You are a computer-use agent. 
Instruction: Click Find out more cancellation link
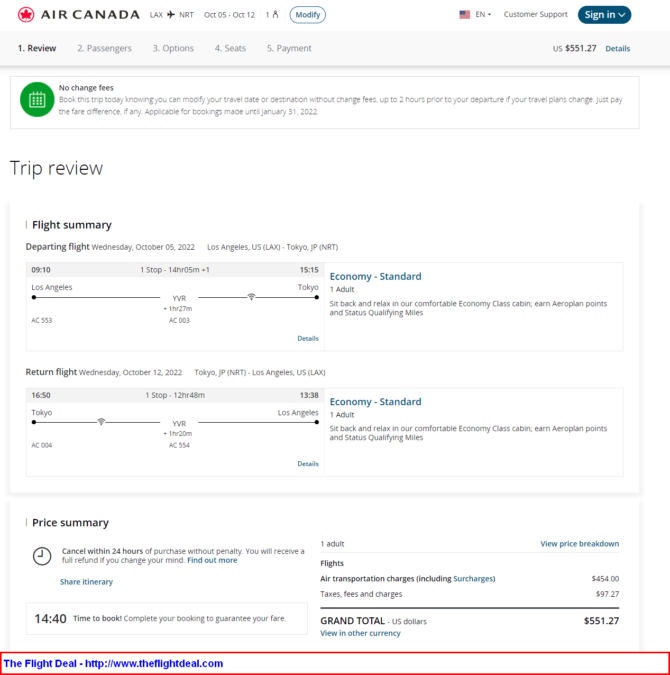click(x=212, y=560)
